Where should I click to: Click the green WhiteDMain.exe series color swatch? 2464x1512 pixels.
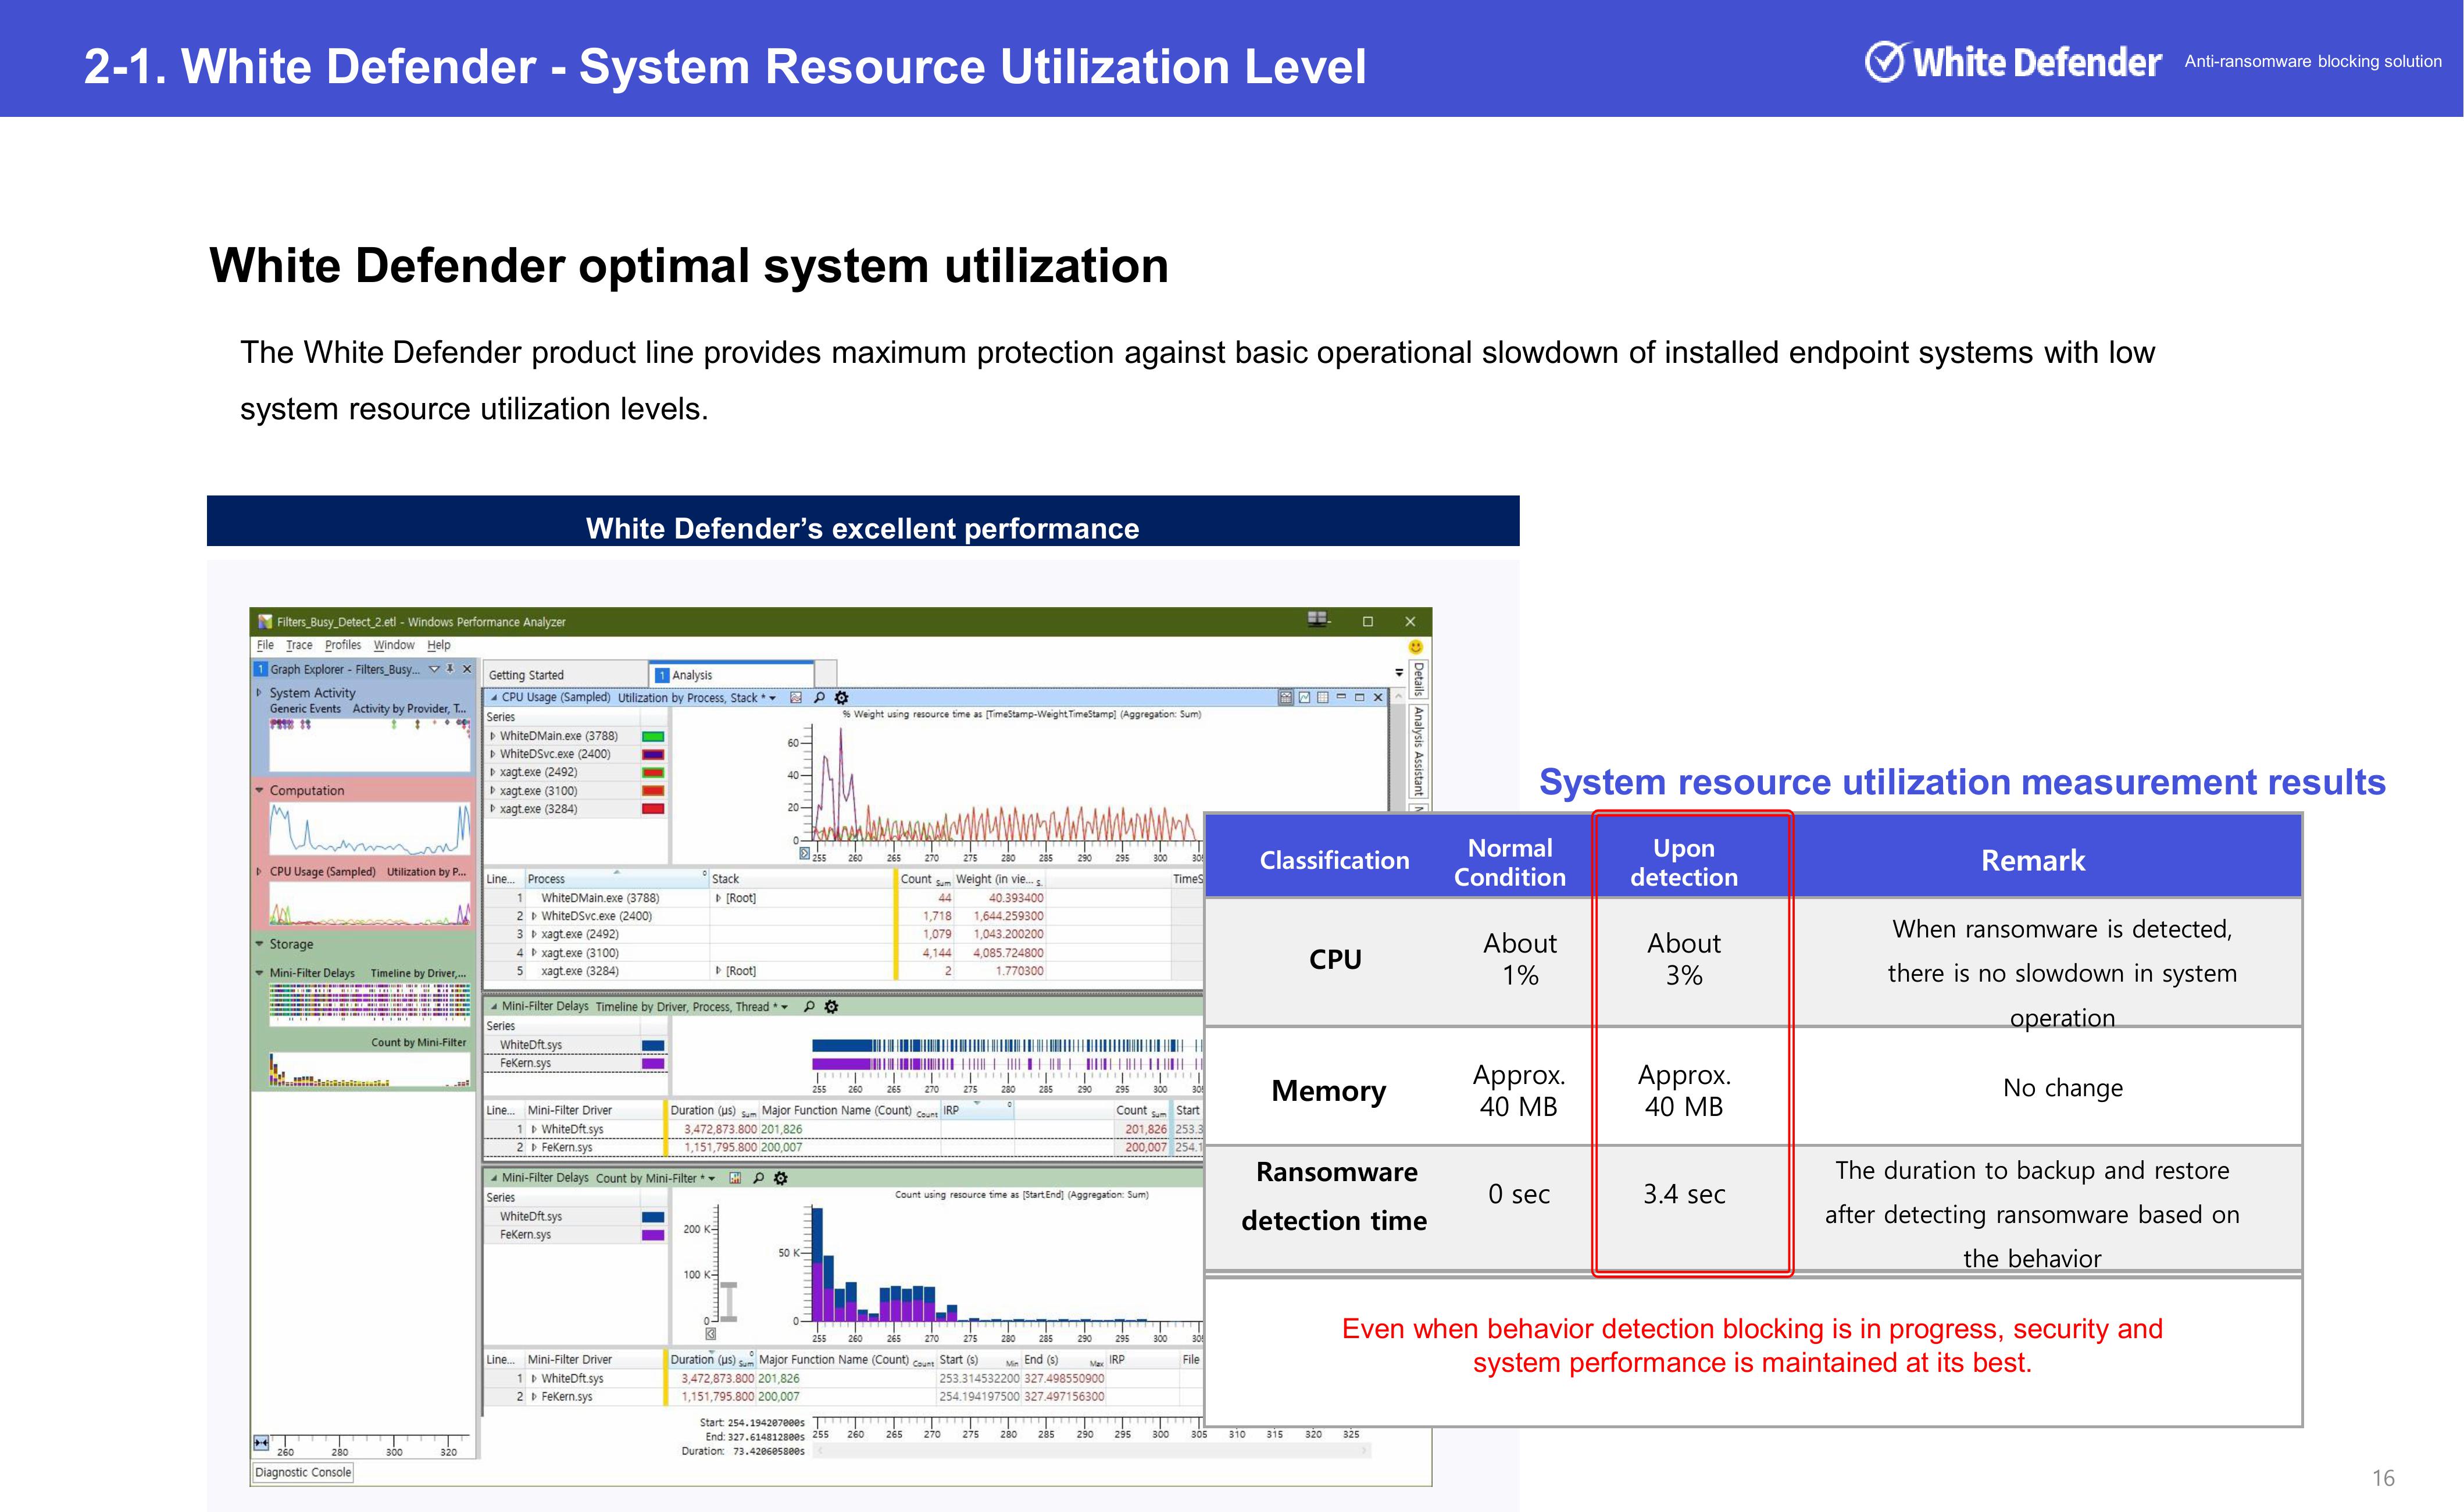pyautogui.click(x=652, y=736)
